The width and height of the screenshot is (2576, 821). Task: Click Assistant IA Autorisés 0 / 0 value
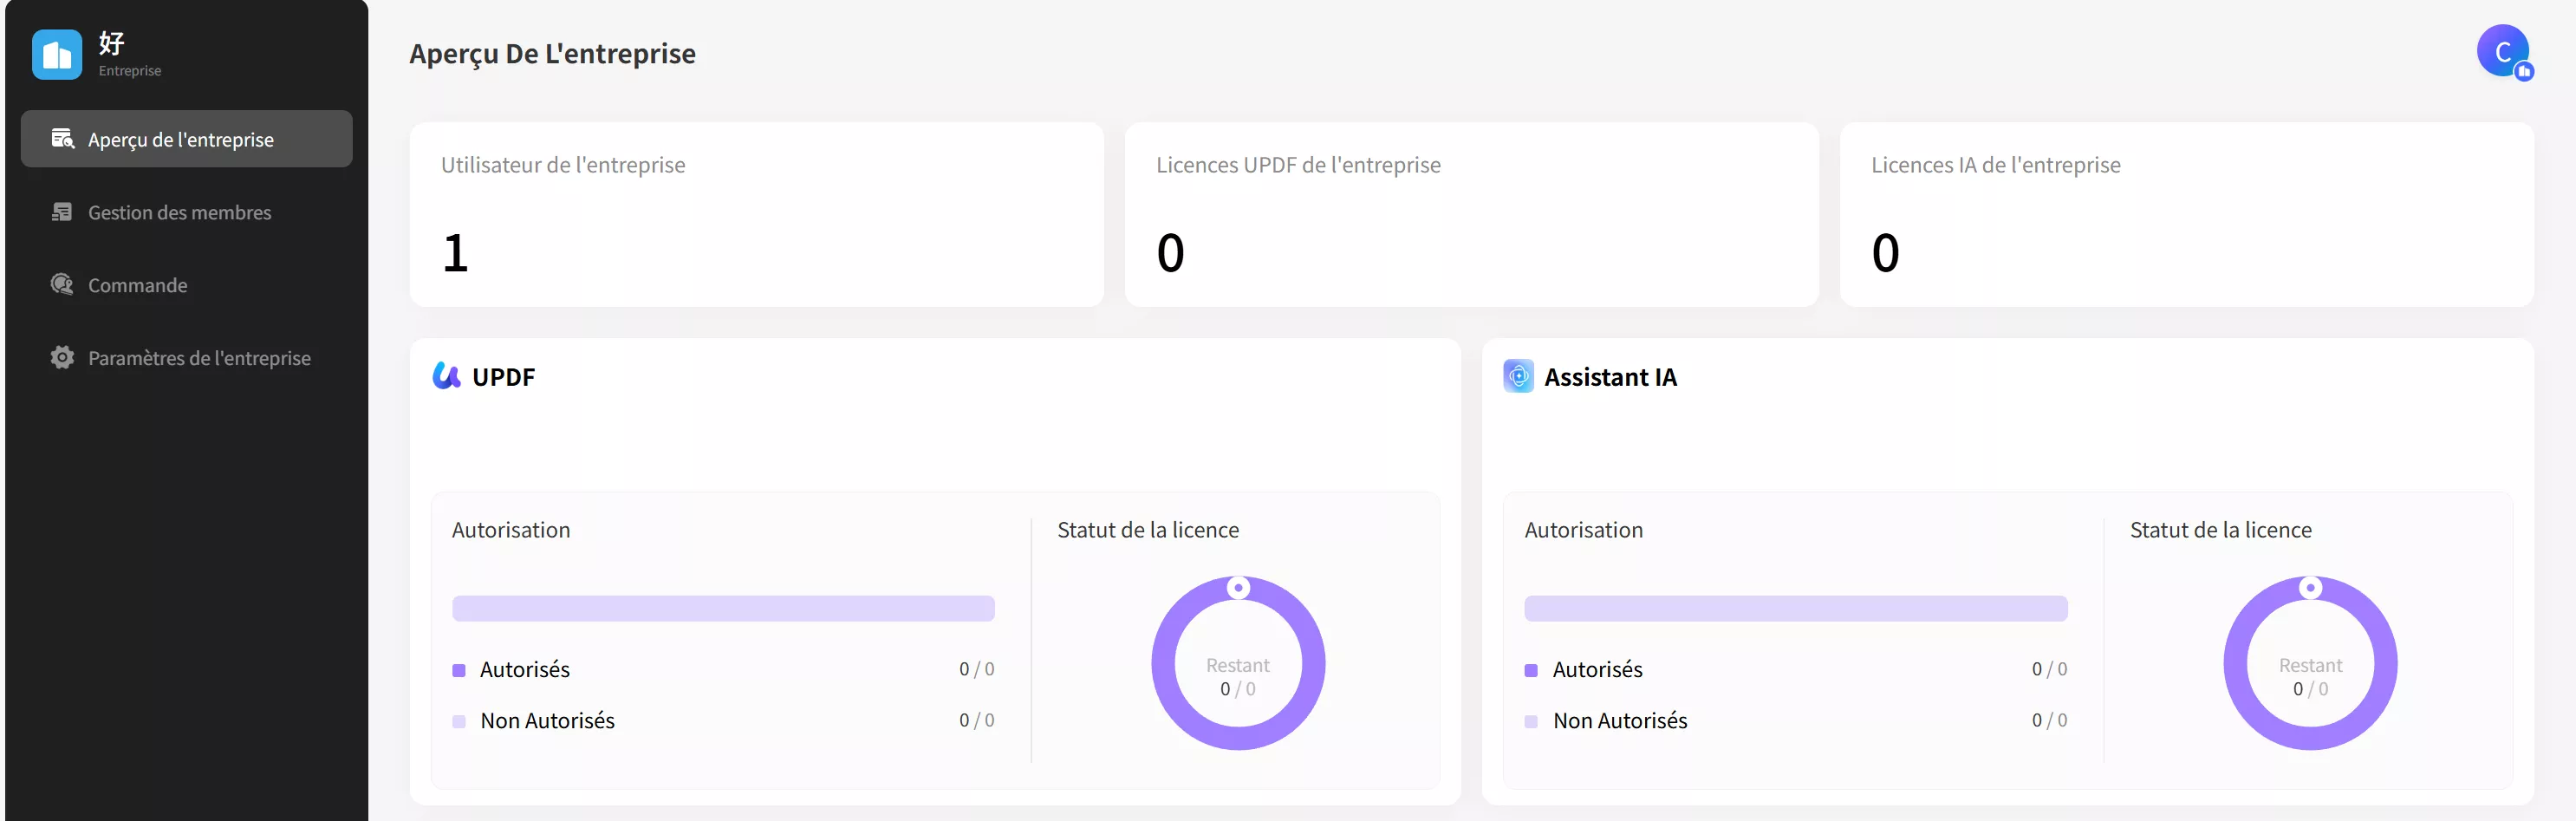coord(2049,669)
